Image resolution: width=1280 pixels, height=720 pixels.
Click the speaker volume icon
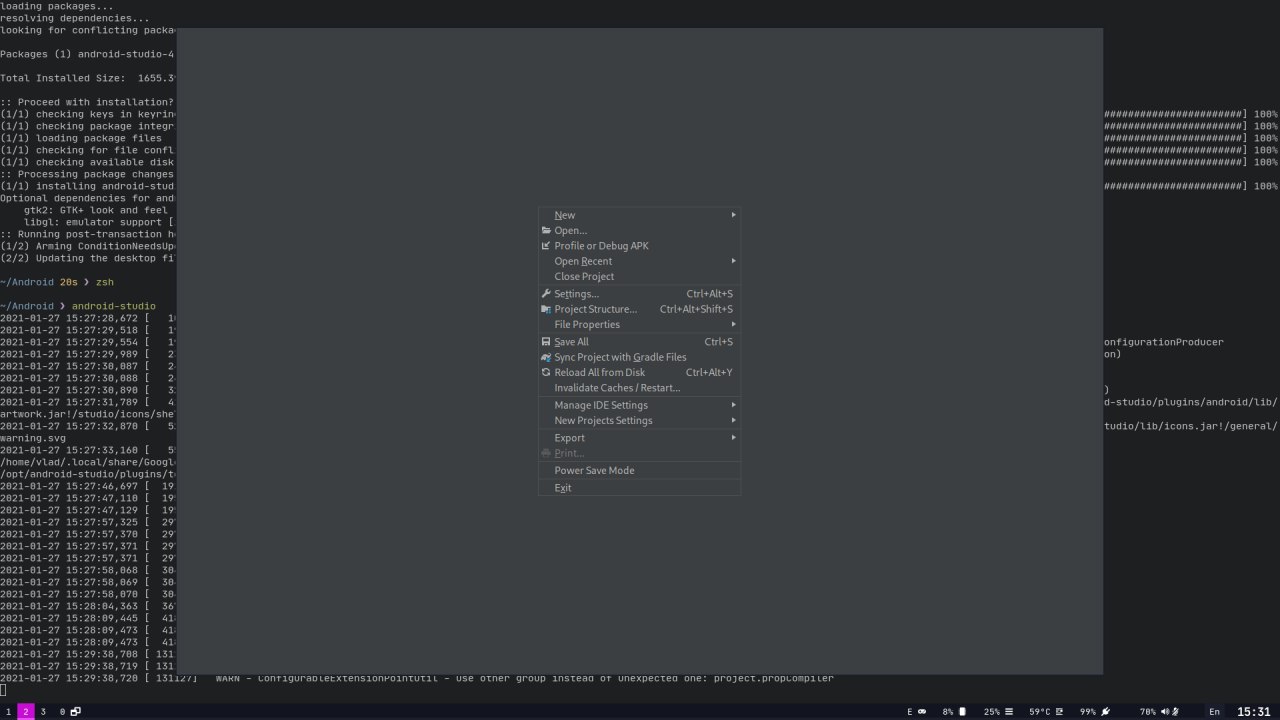click(x=1165, y=712)
